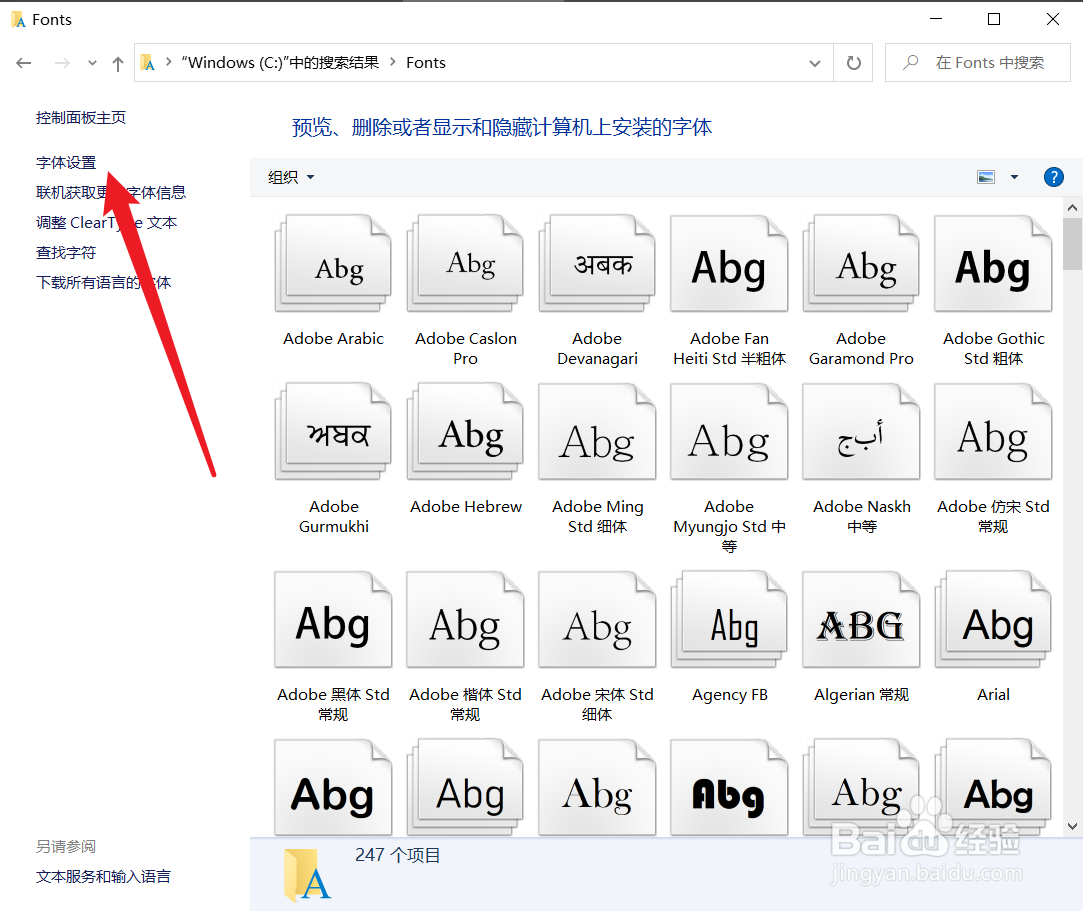The height and width of the screenshot is (911, 1083).
Task: Expand chevron after the address folder icon
Action: (169, 62)
